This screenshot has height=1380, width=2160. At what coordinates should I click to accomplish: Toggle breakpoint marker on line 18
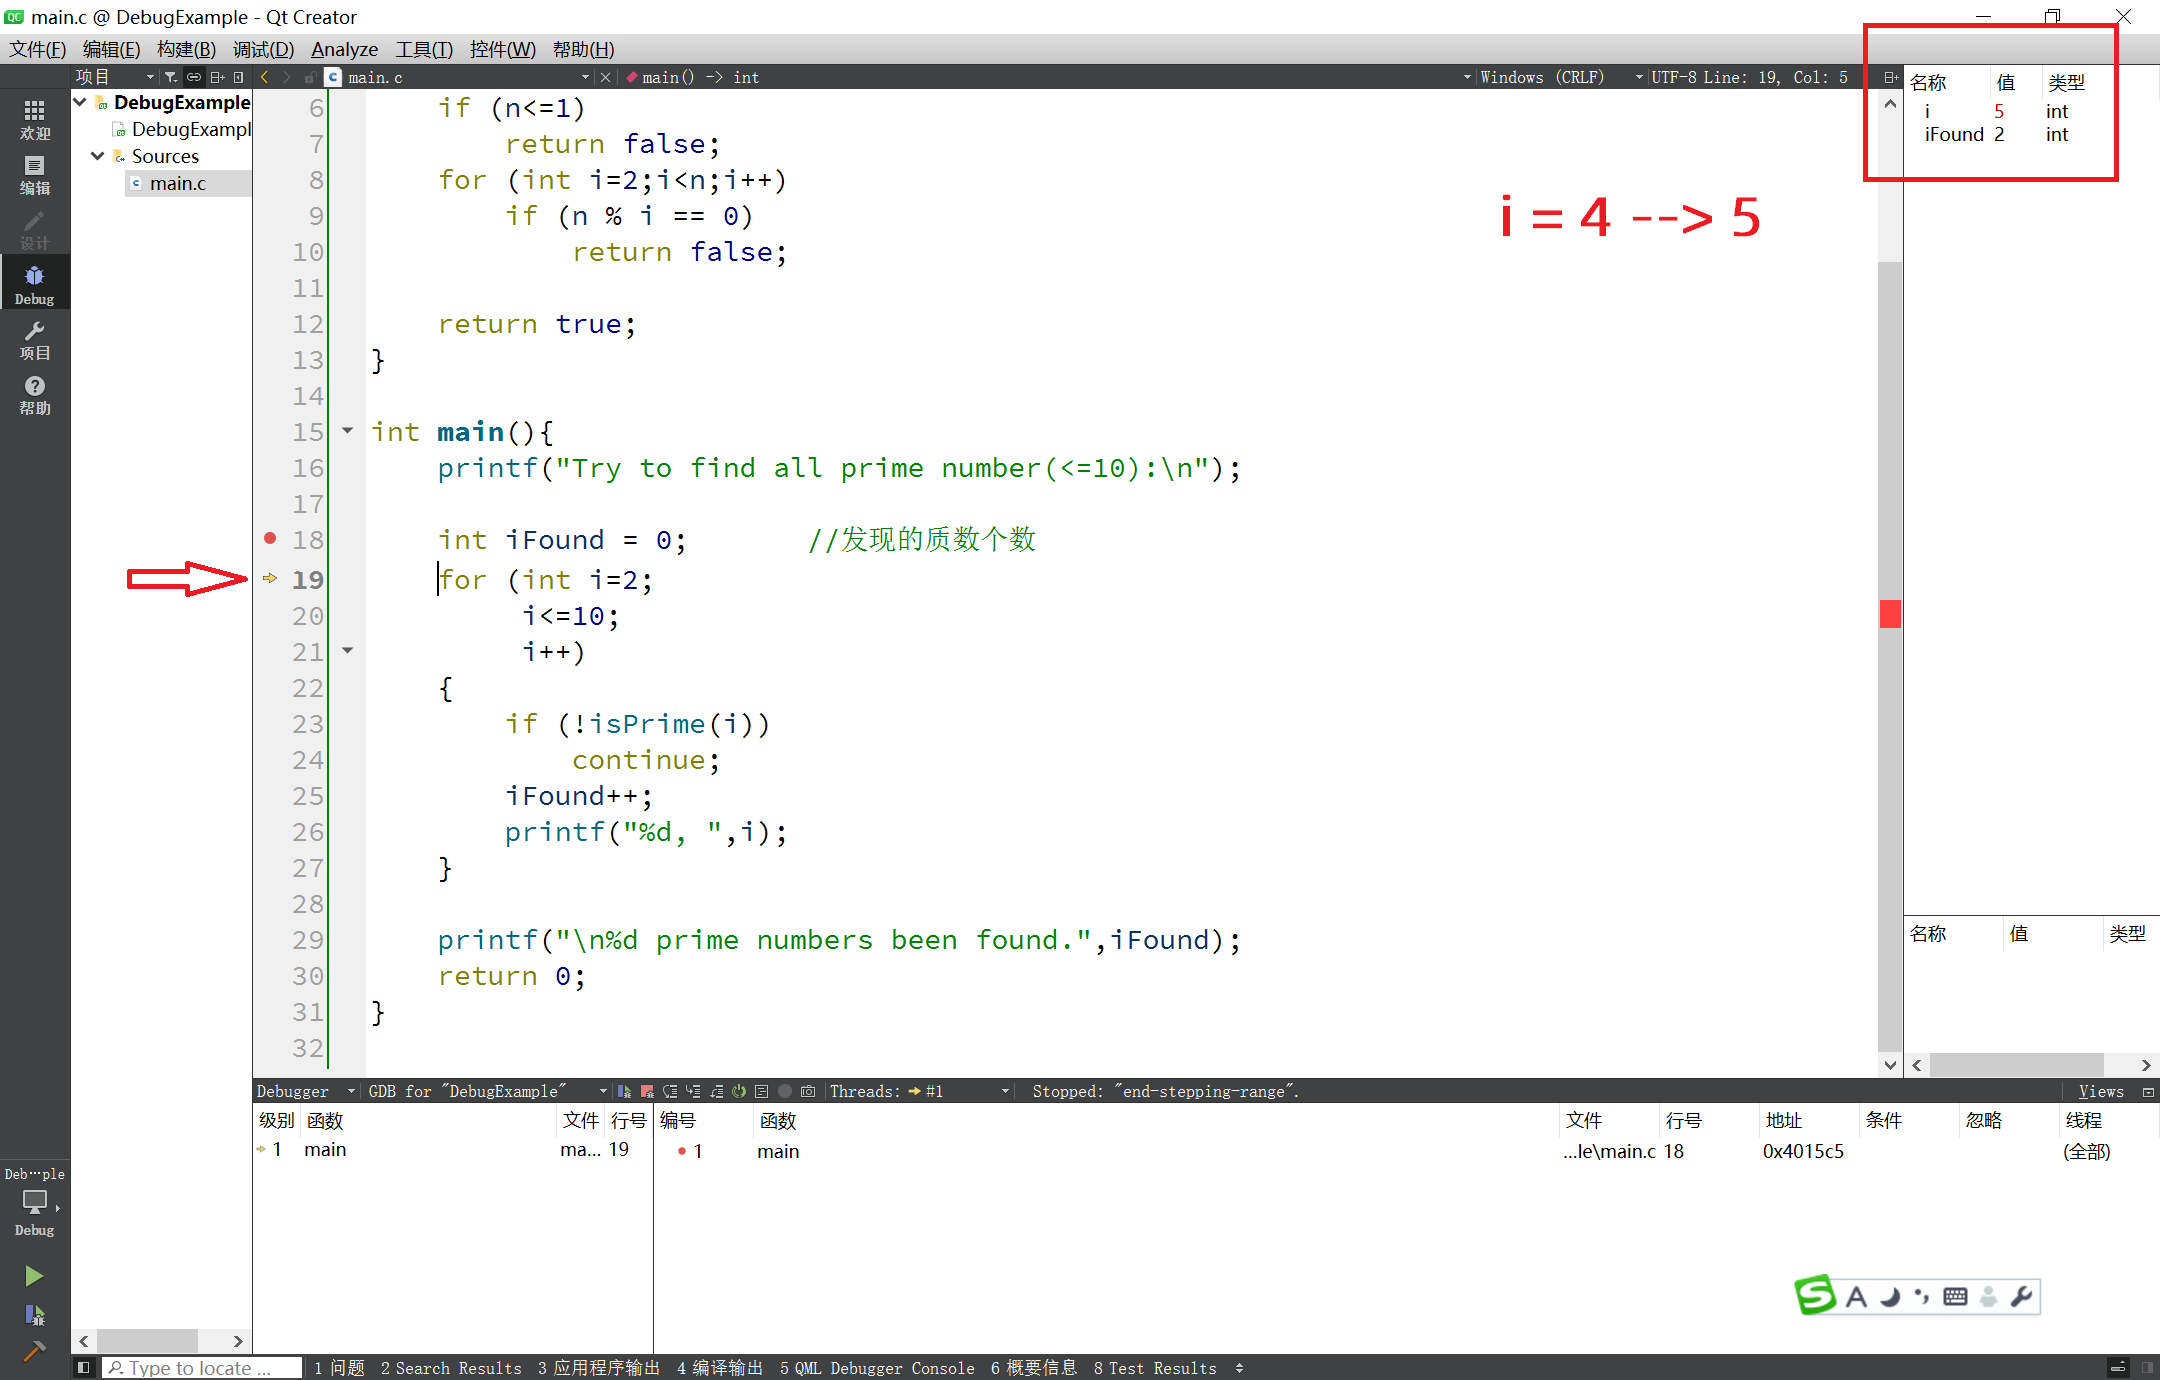(270, 538)
